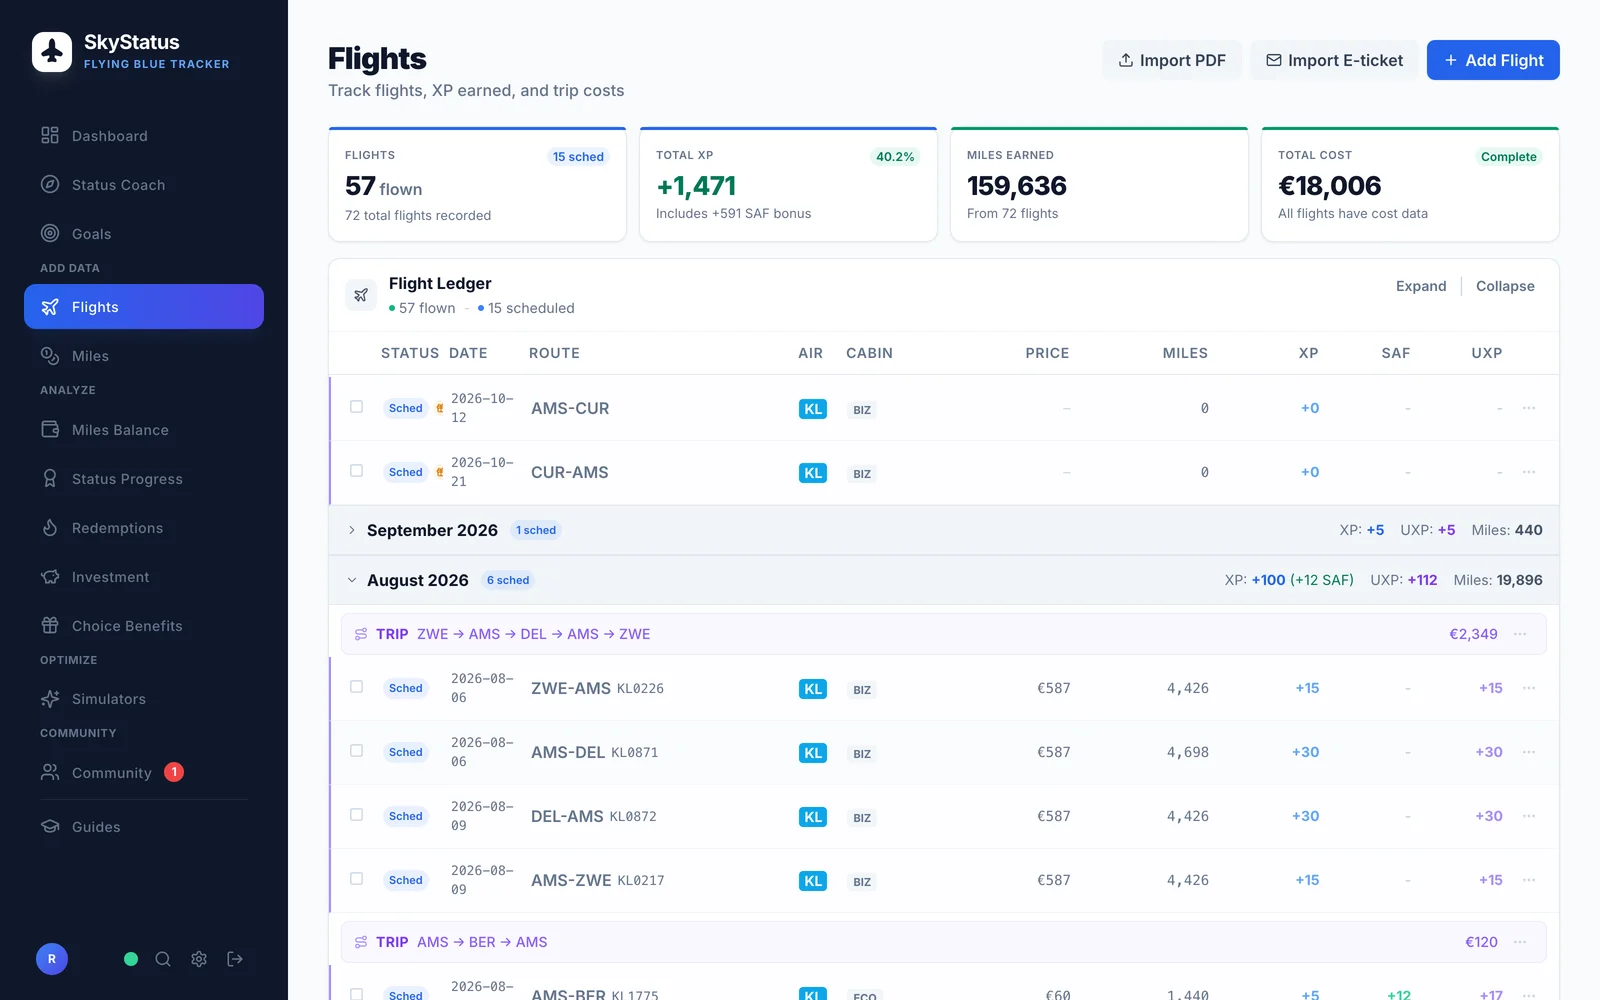
Task: Click the 6 sched badge for August
Action: pyautogui.click(x=508, y=580)
